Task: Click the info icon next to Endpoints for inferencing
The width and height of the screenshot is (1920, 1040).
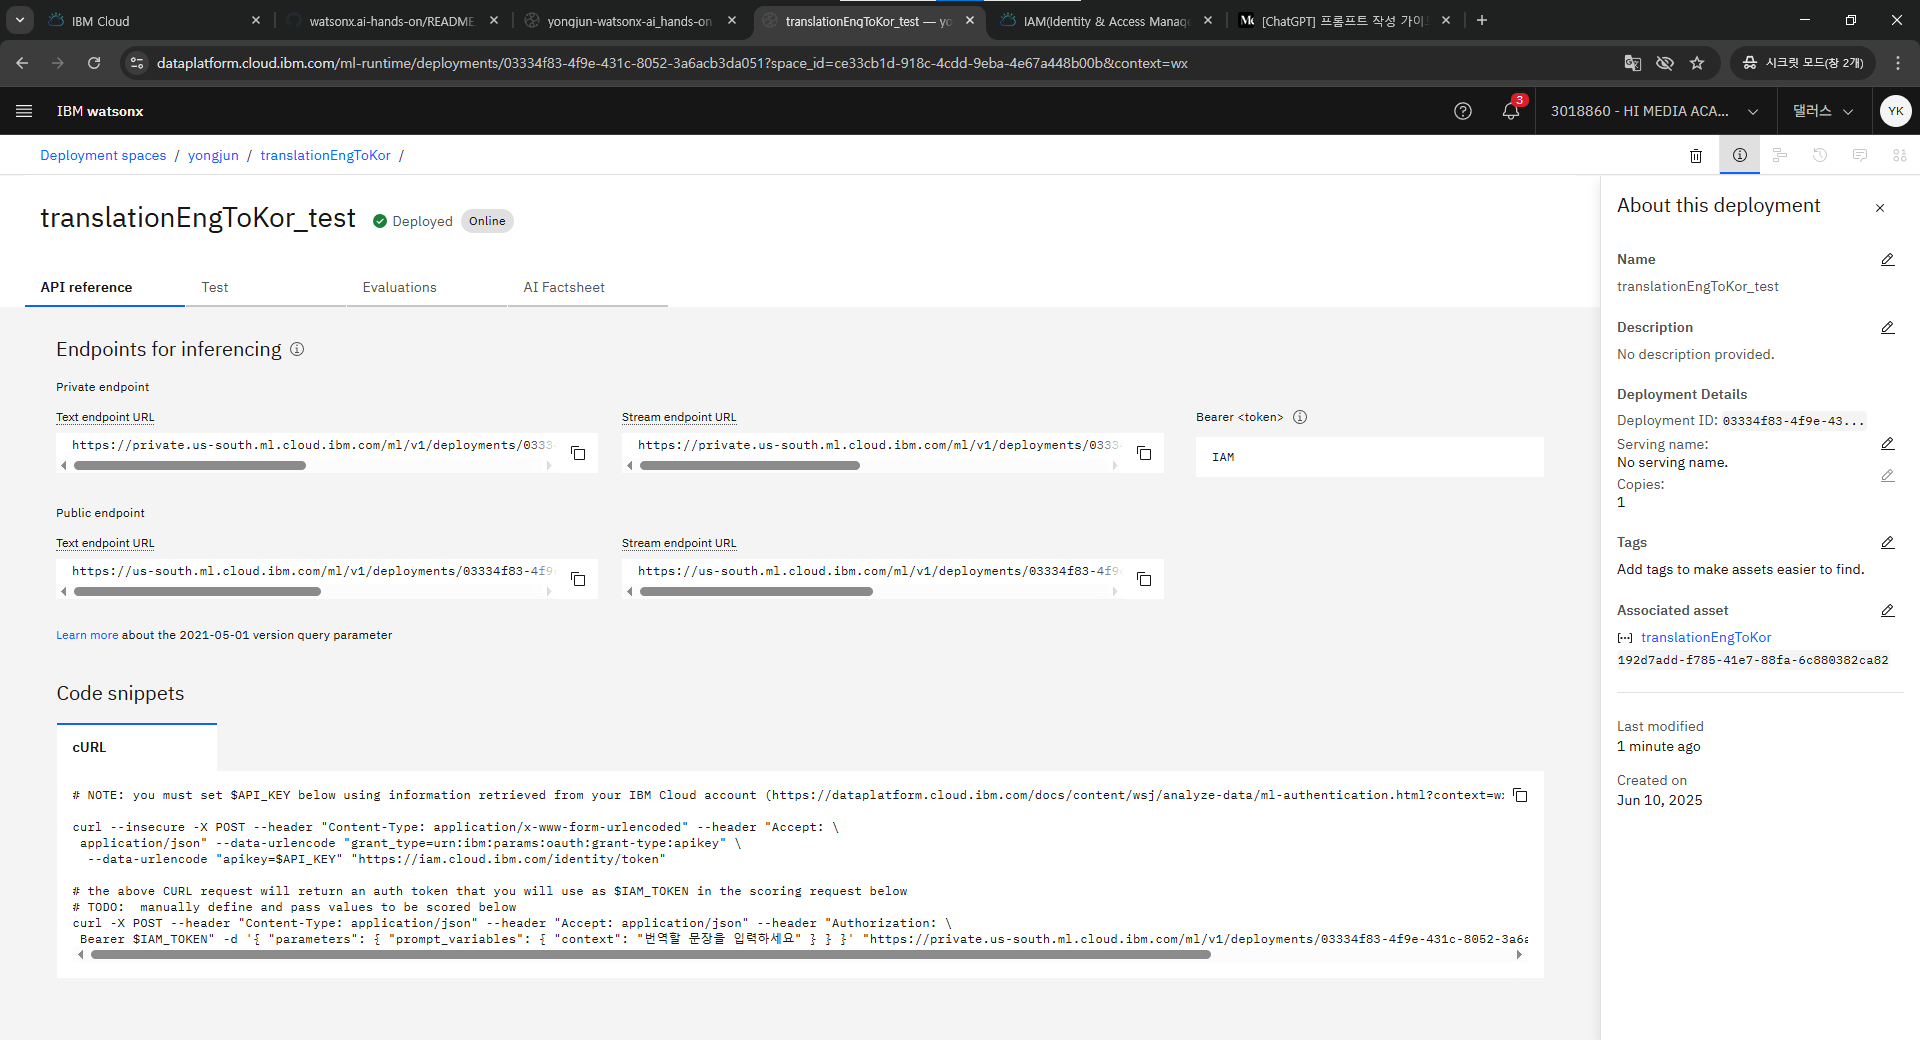Action: [x=297, y=349]
